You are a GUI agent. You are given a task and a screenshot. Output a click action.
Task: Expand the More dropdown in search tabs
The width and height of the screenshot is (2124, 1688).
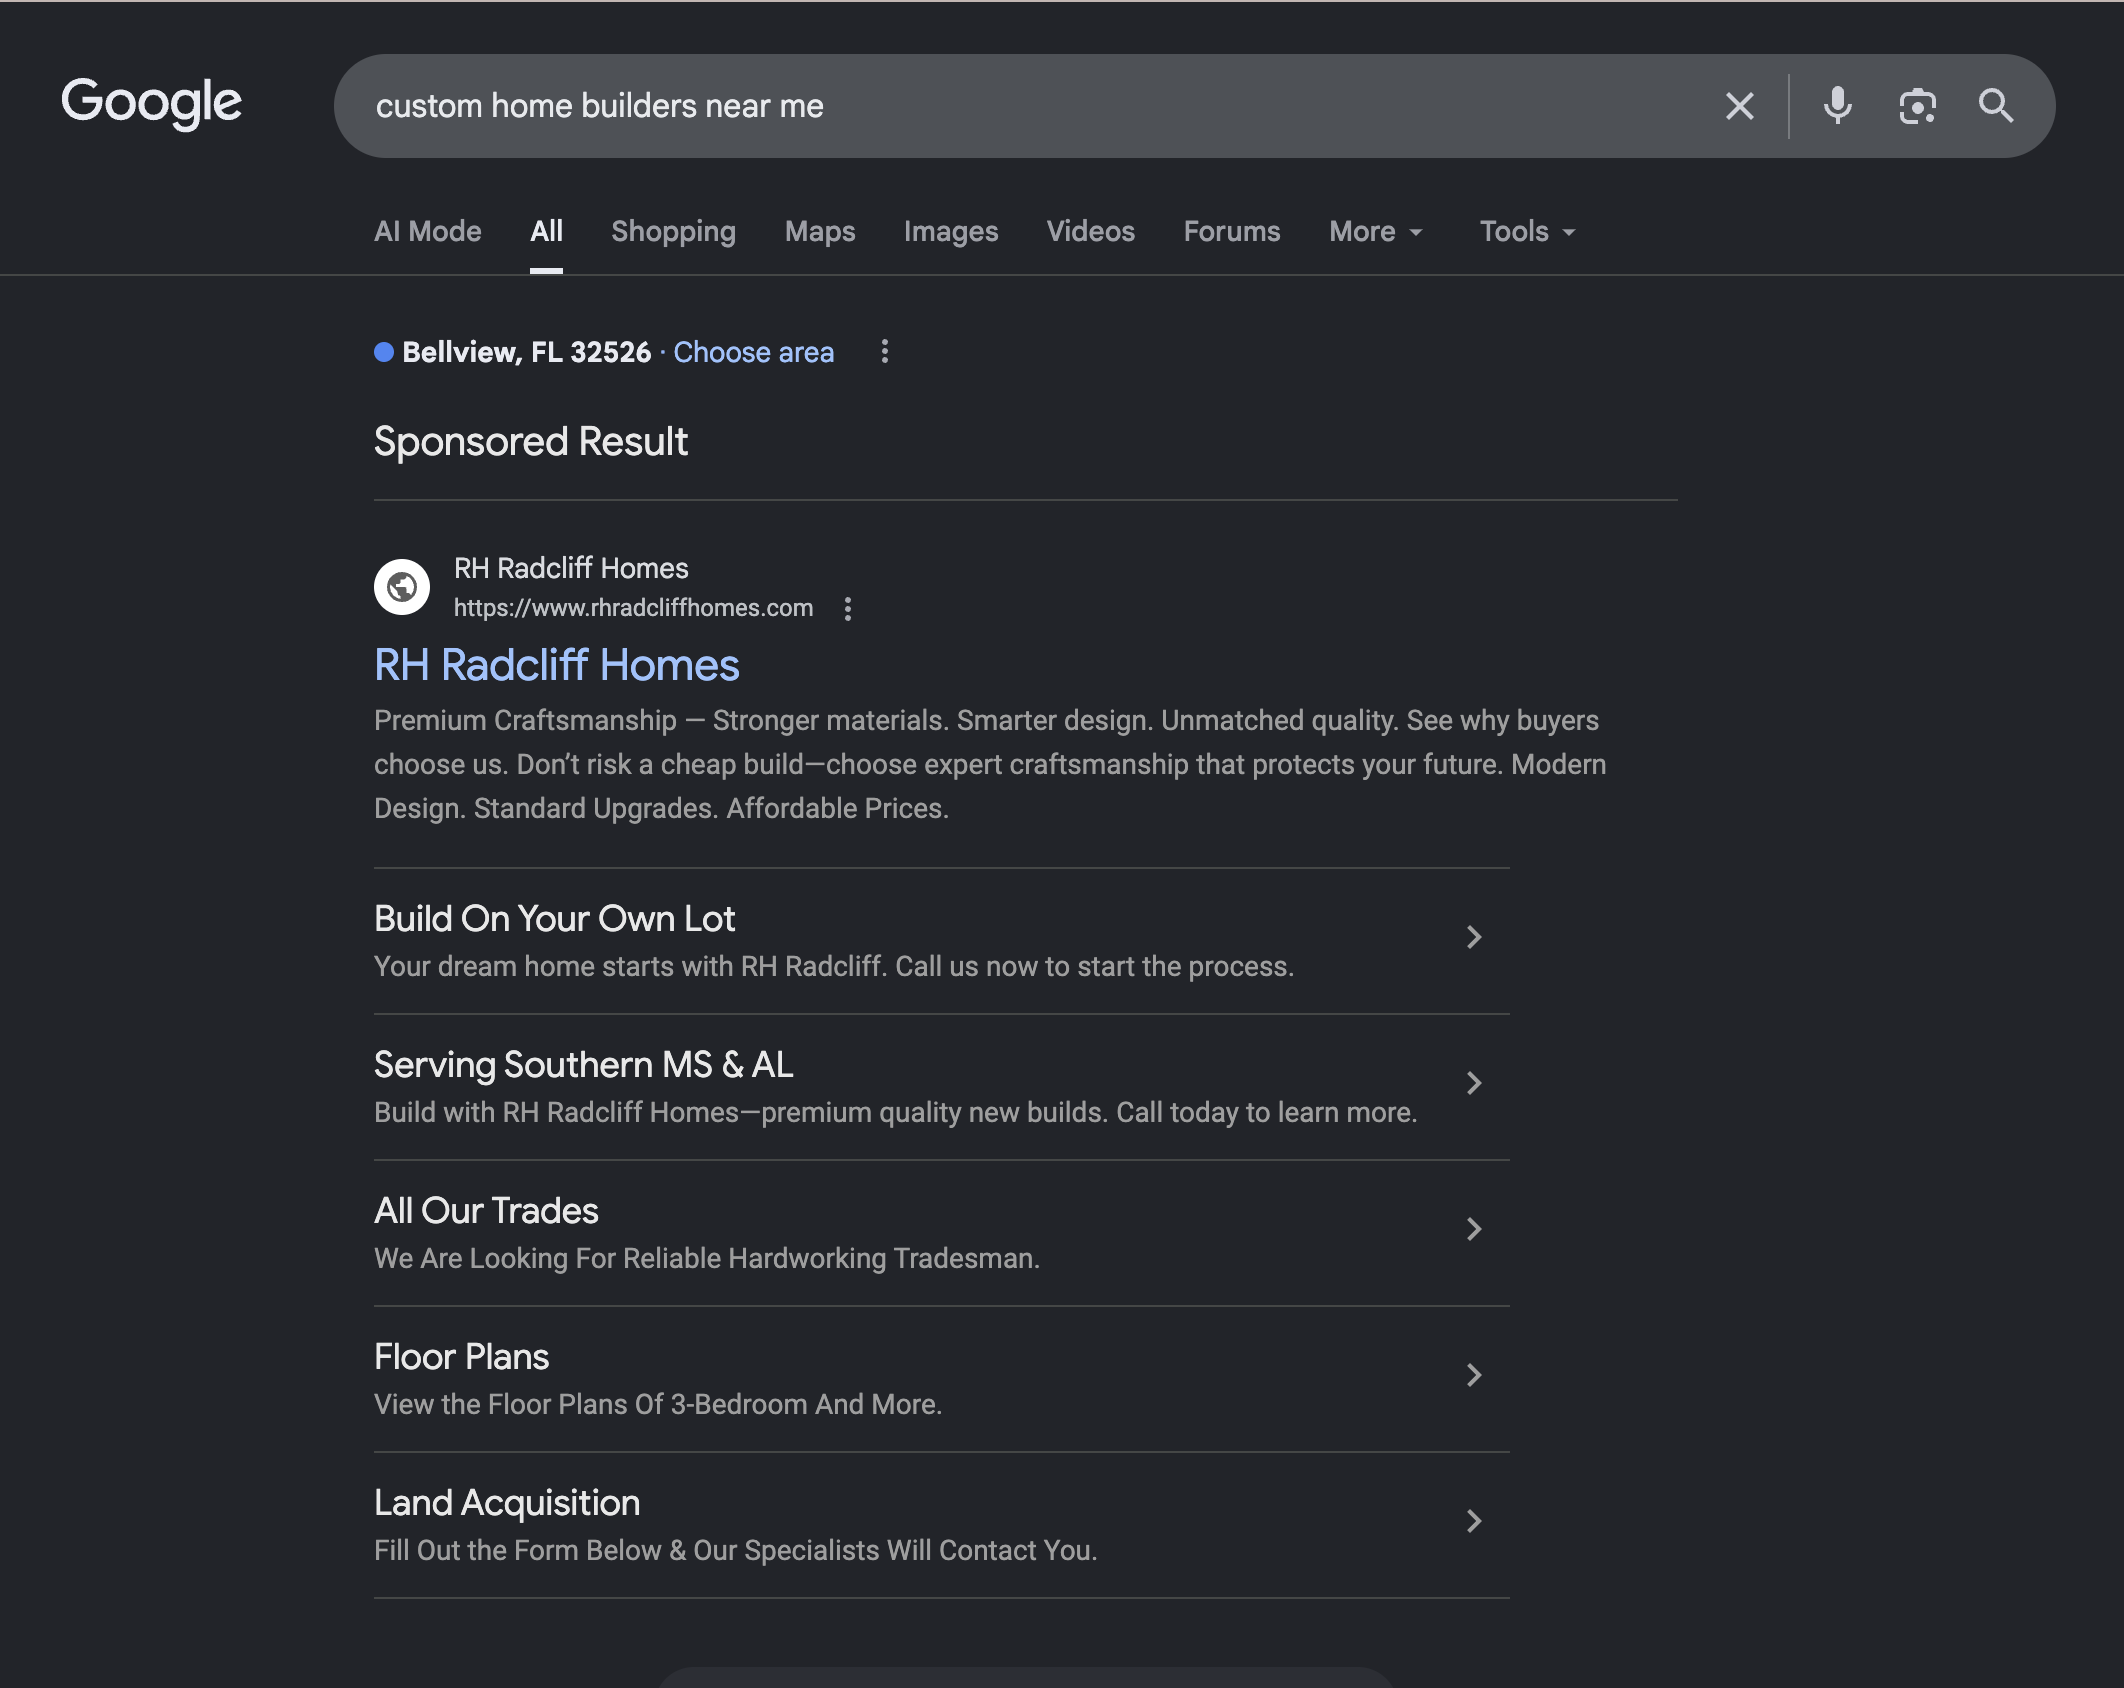(x=1376, y=232)
